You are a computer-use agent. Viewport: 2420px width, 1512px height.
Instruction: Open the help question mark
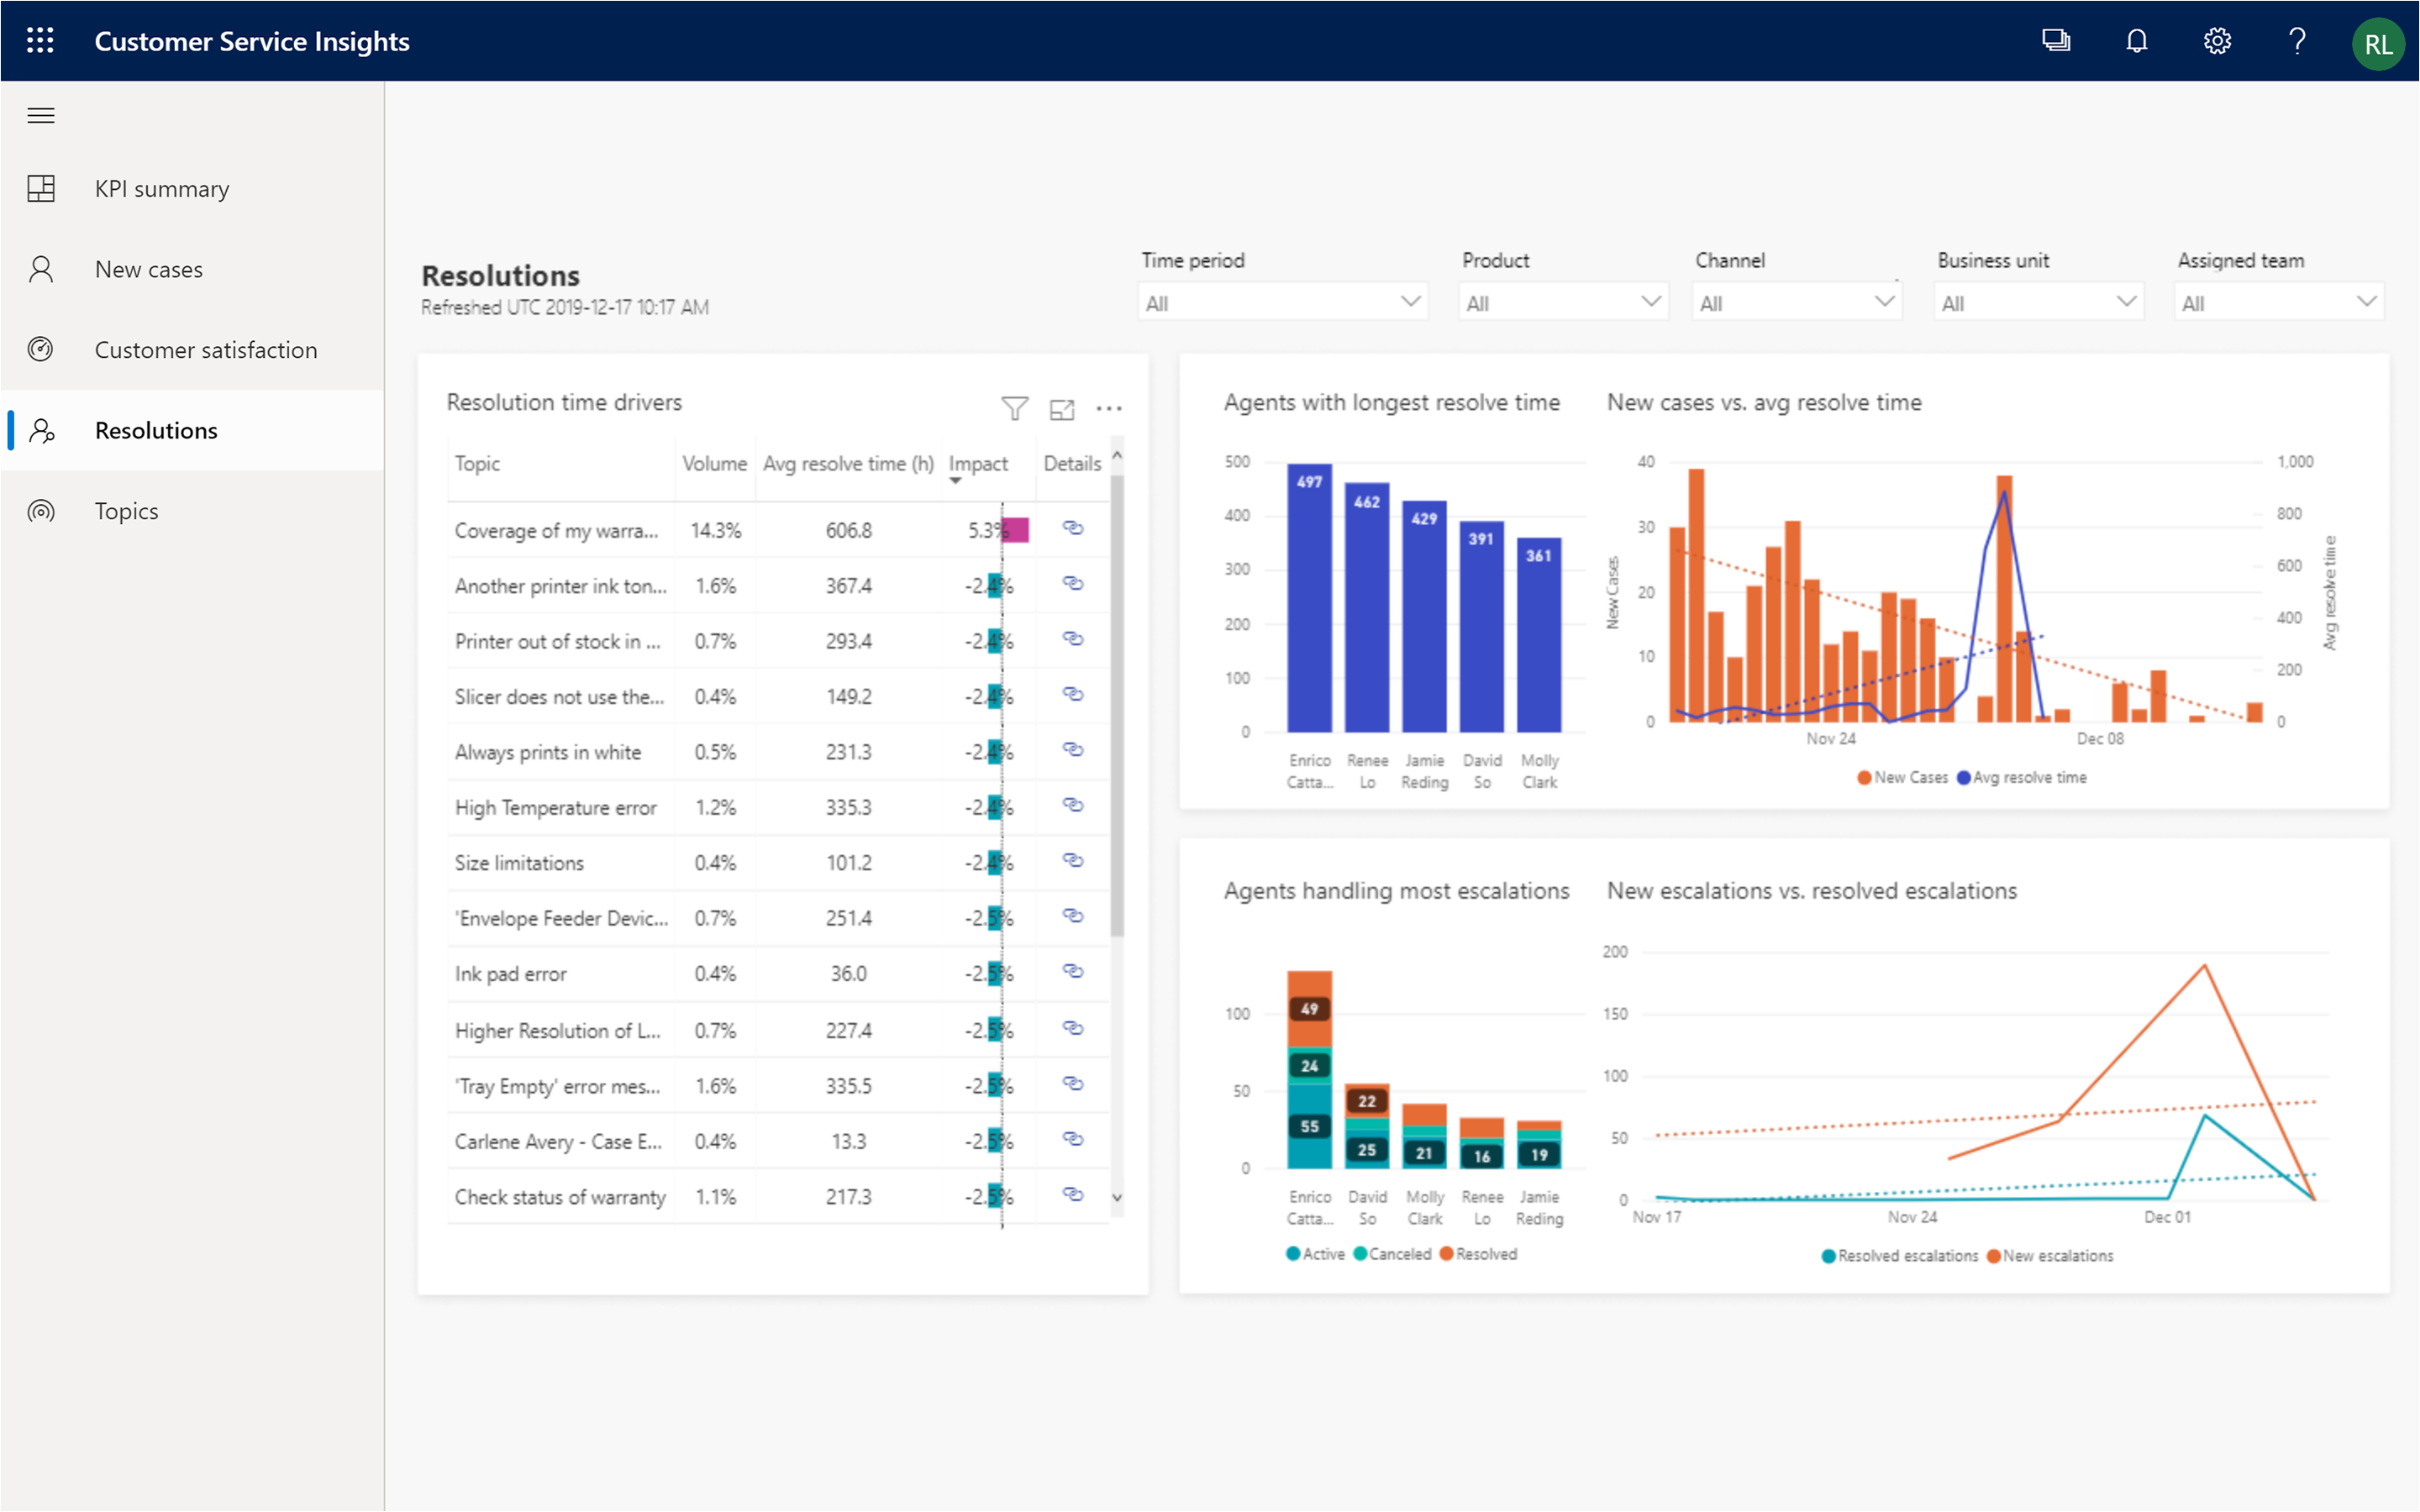[2297, 41]
